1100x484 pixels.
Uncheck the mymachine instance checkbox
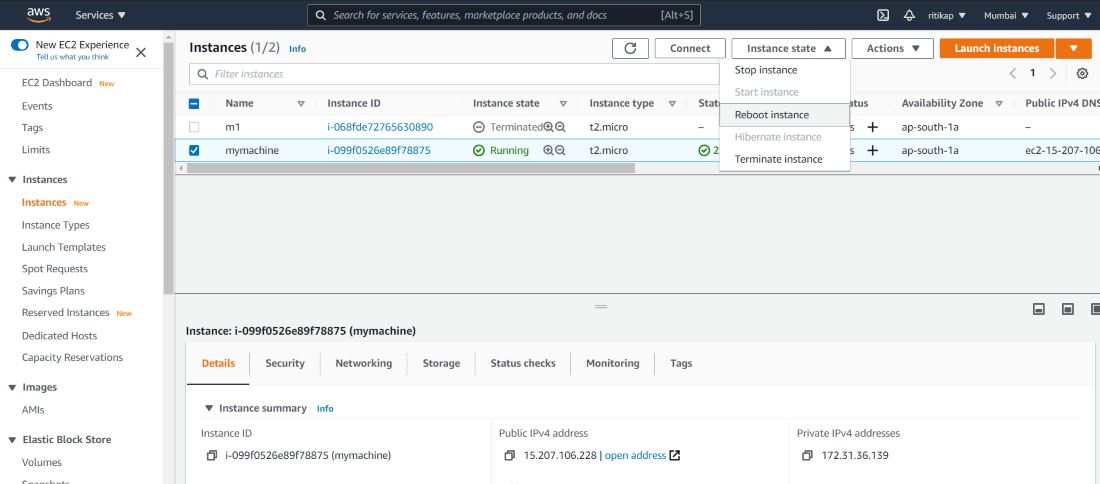(x=194, y=150)
